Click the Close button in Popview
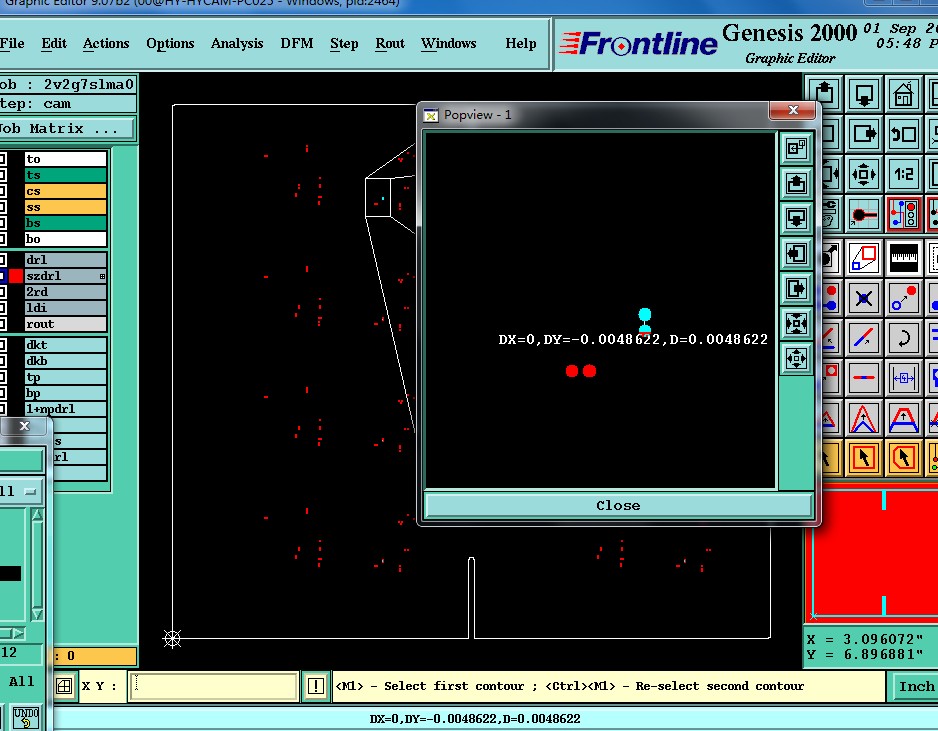 point(618,505)
